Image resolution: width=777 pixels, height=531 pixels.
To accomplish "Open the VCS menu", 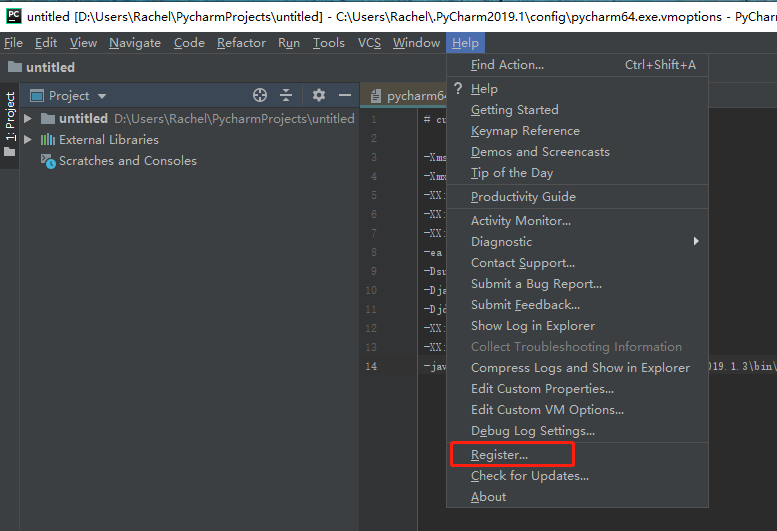I will 369,43.
